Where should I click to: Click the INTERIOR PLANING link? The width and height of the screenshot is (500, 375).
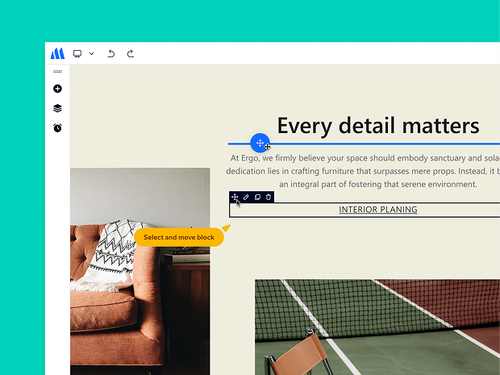[x=378, y=209]
